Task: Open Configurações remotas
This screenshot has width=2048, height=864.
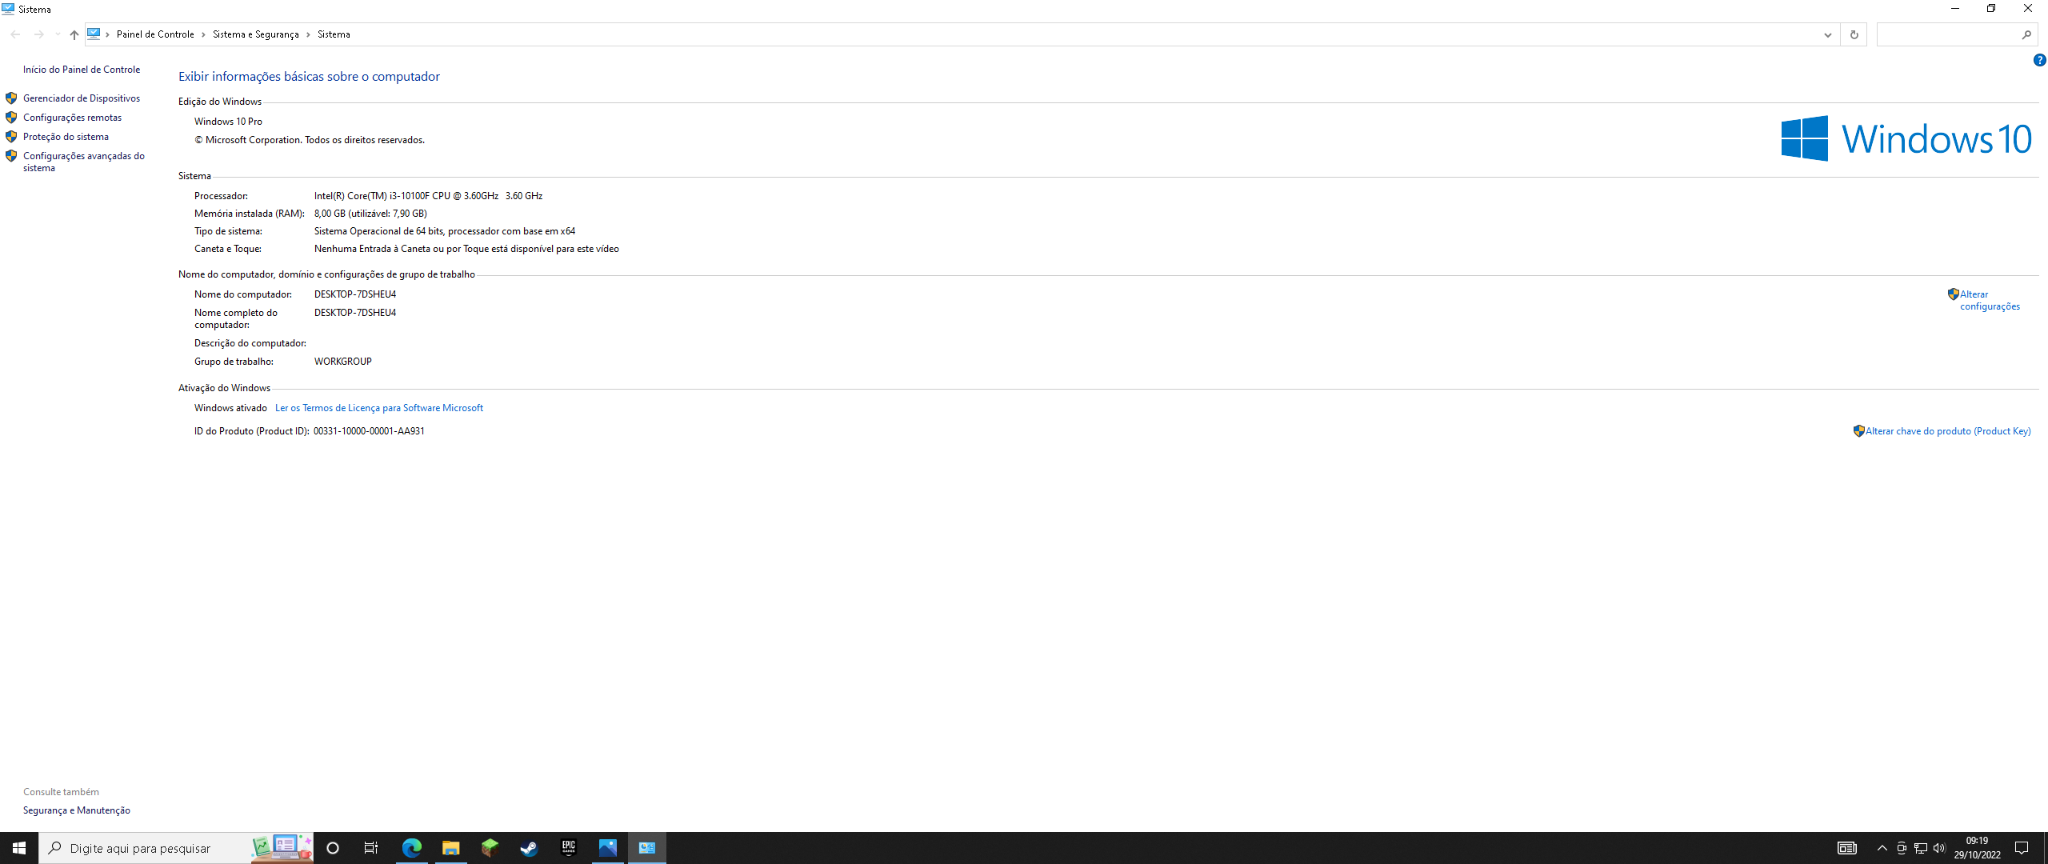Action: pyautogui.click(x=72, y=117)
